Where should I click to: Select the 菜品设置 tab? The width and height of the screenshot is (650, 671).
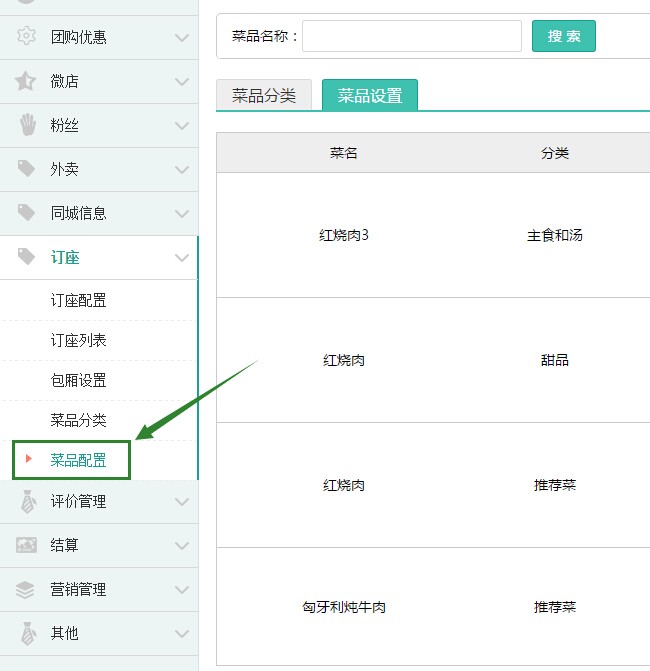(x=370, y=95)
